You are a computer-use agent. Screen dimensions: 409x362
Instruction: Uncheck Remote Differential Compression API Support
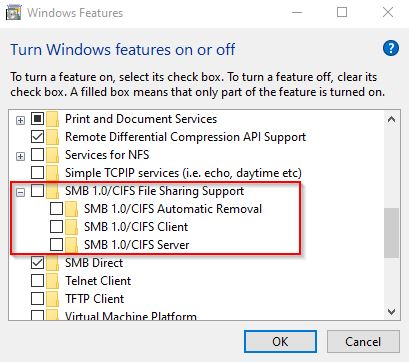pyautogui.click(x=37, y=137)
